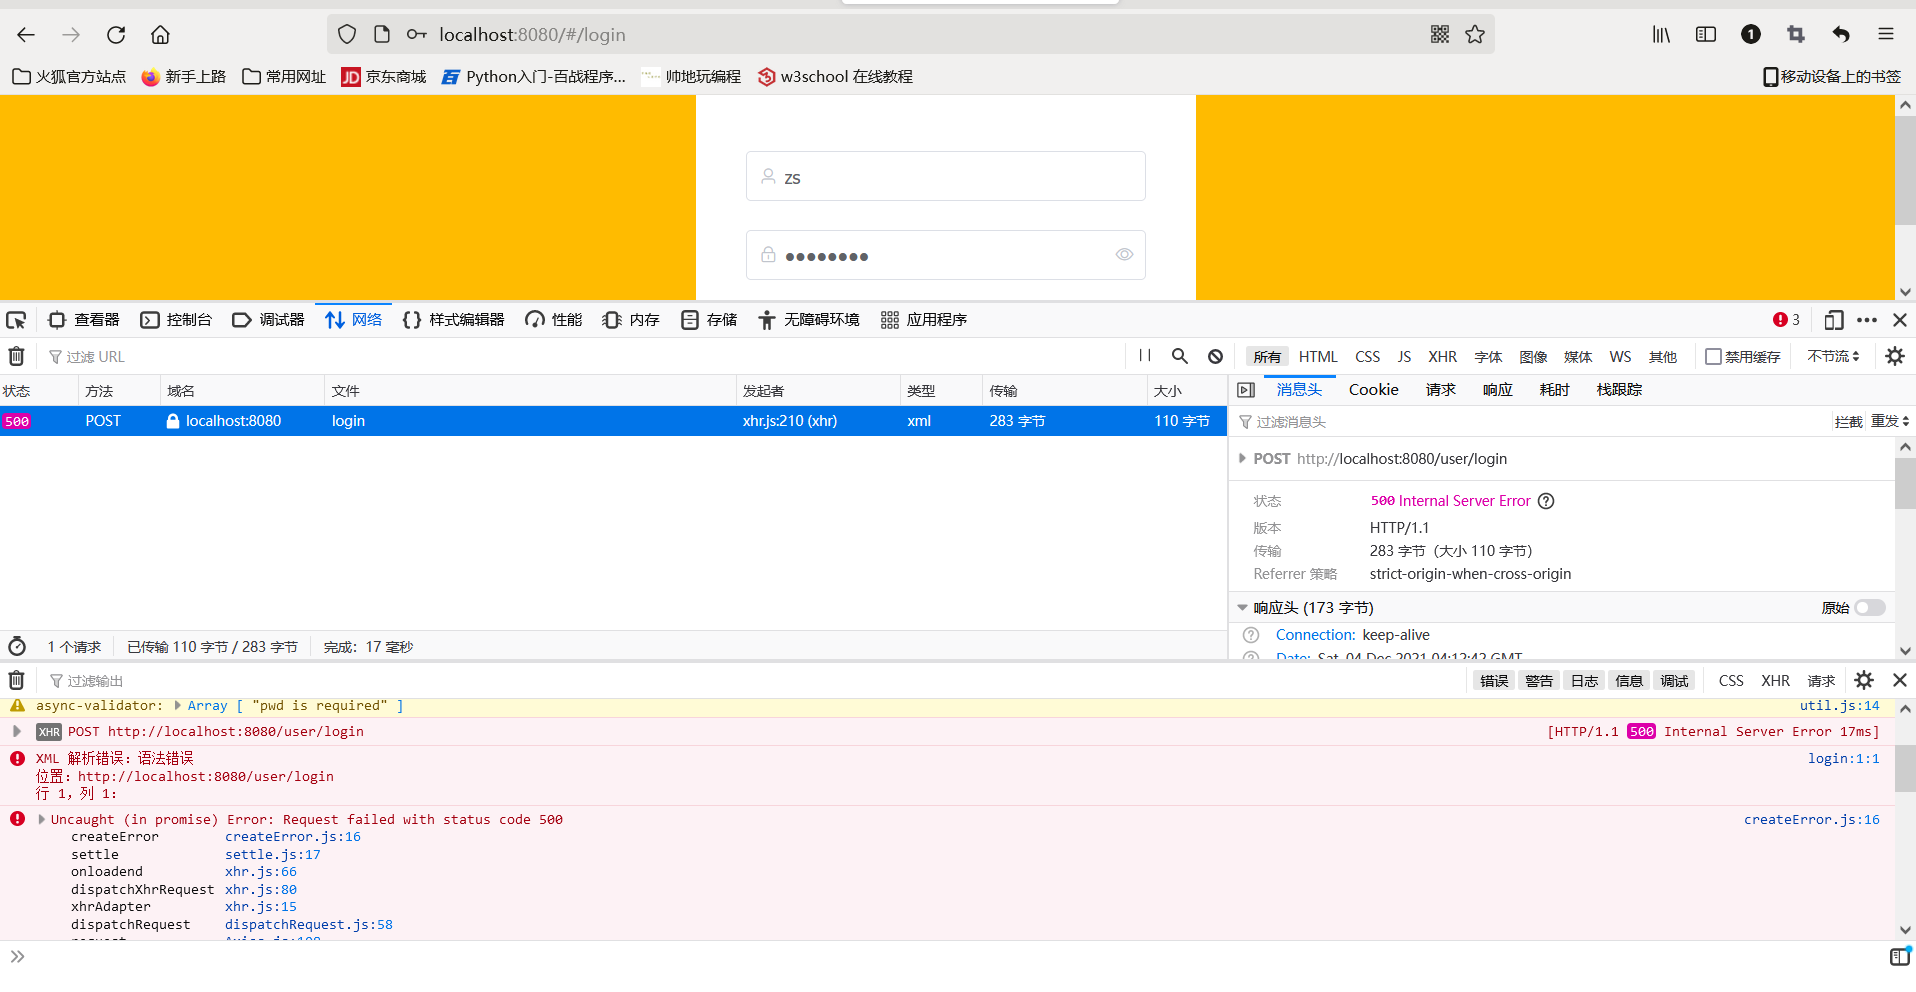The width and height of the screenshot is (1916, 992).
Task: Open the library icon in the toolbar
Action: click(1661, 34)
